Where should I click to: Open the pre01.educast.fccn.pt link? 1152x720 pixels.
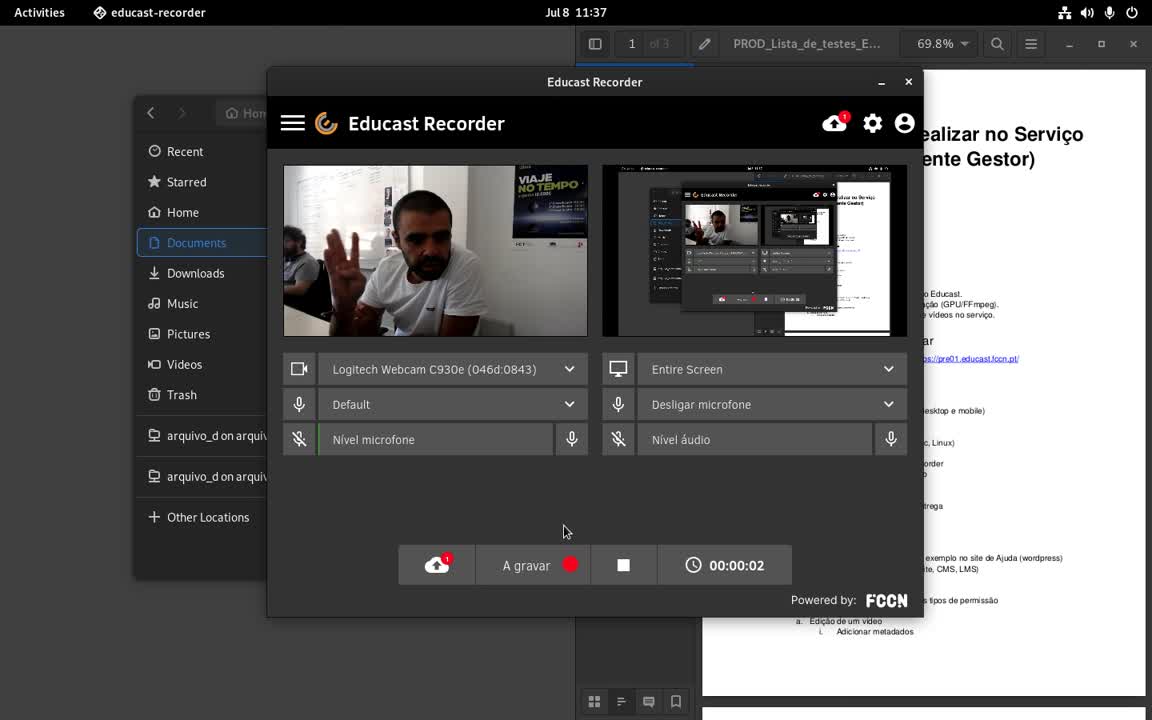(971, 359)
